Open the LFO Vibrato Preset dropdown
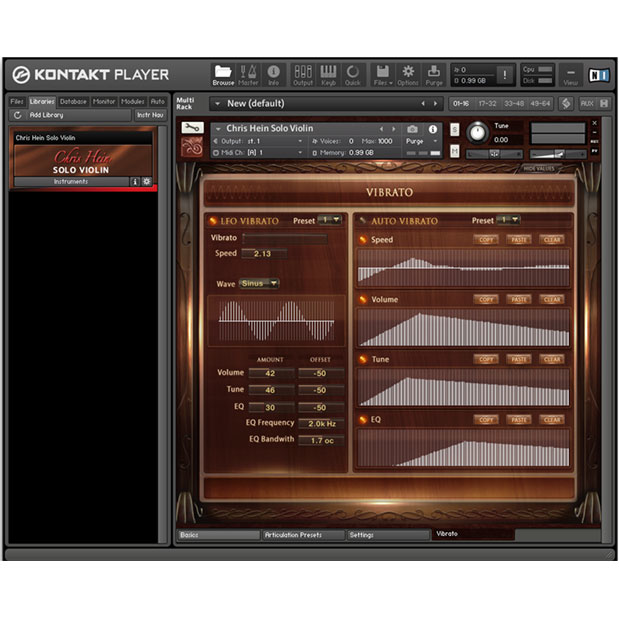Image resolution: width=619 pixels, height=619 pixels. click(x=330, y=220)
